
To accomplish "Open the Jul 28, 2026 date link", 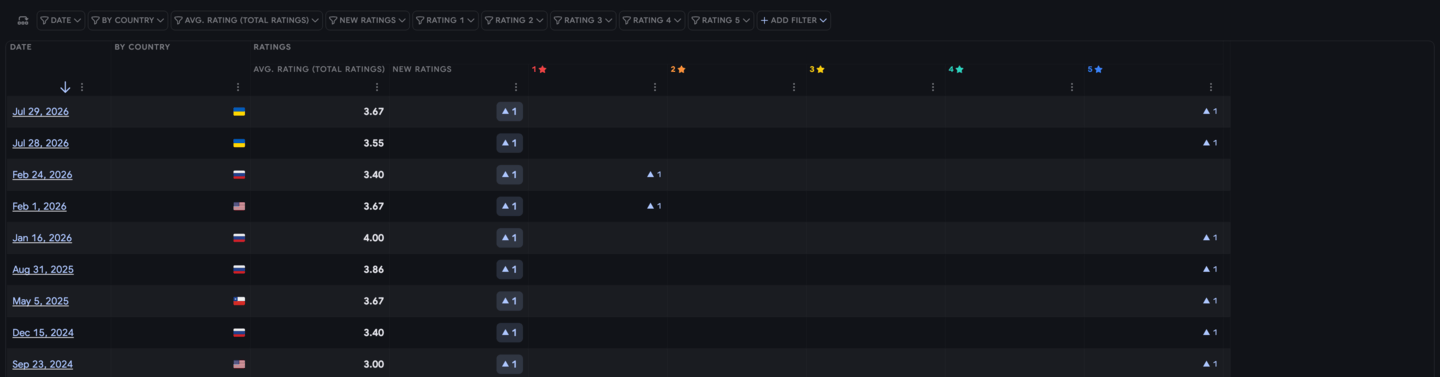I will pos(41,143).
